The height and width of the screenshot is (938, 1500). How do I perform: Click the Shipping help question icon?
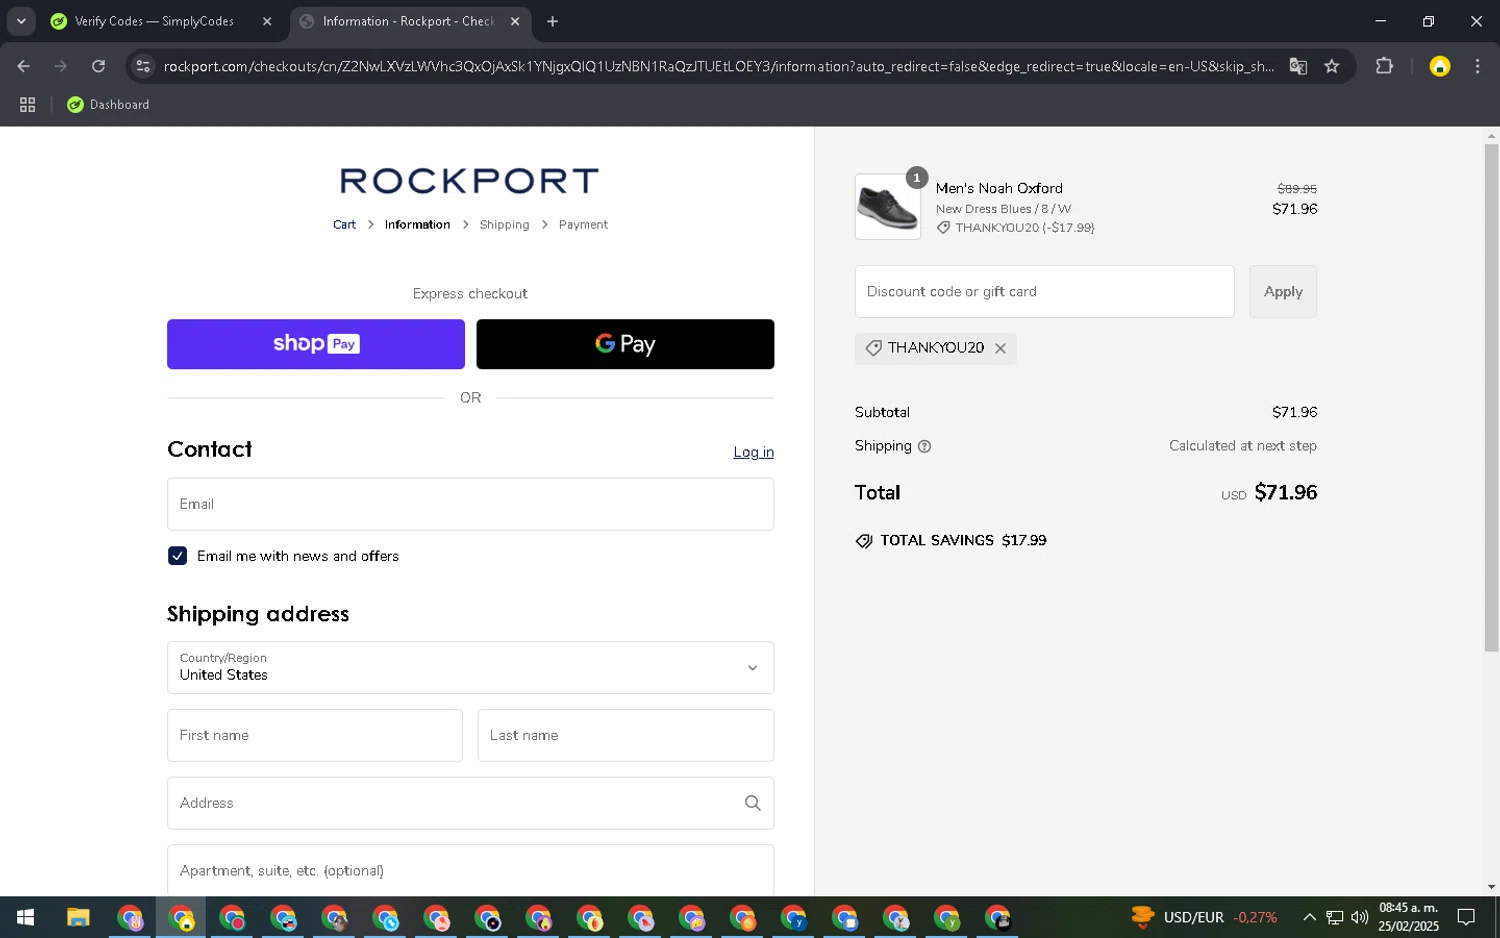[924, 447]
